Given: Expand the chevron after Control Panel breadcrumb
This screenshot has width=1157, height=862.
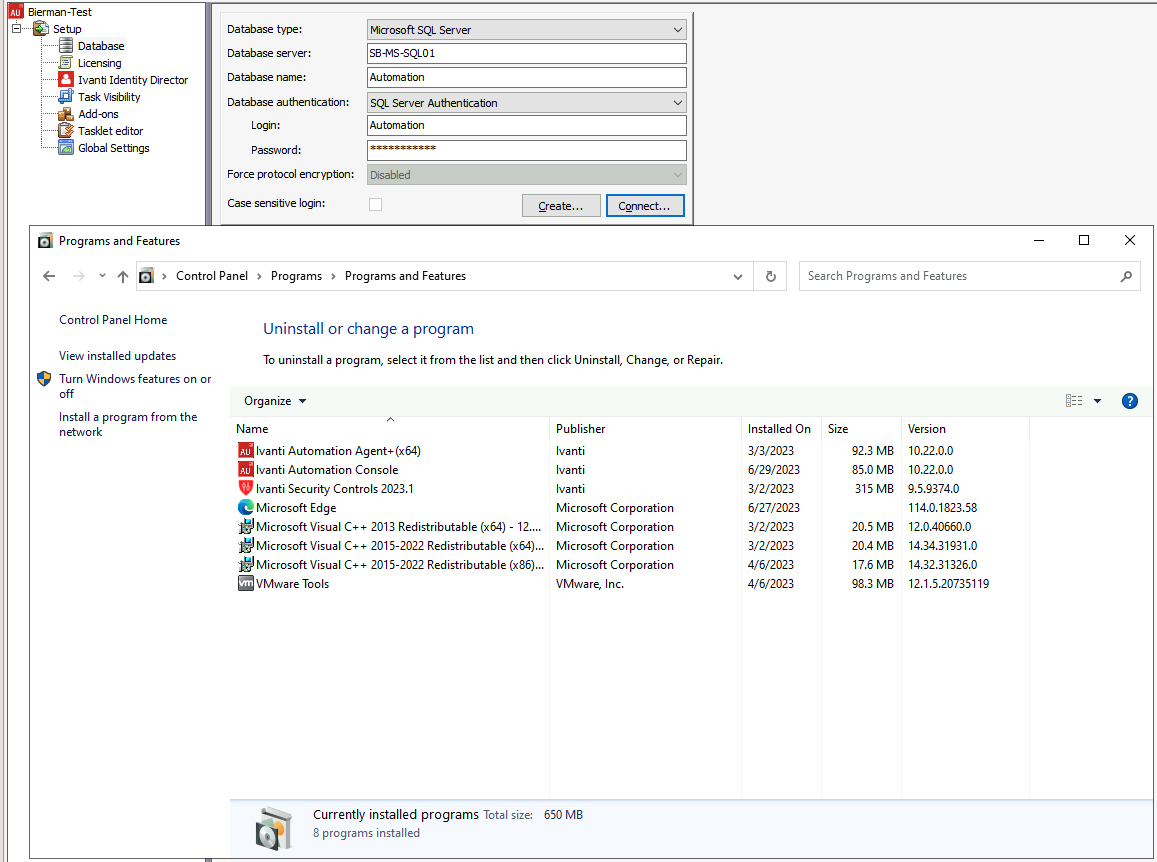Looking at the screenshot, I should pyautogui.click(x=259, y=276).
